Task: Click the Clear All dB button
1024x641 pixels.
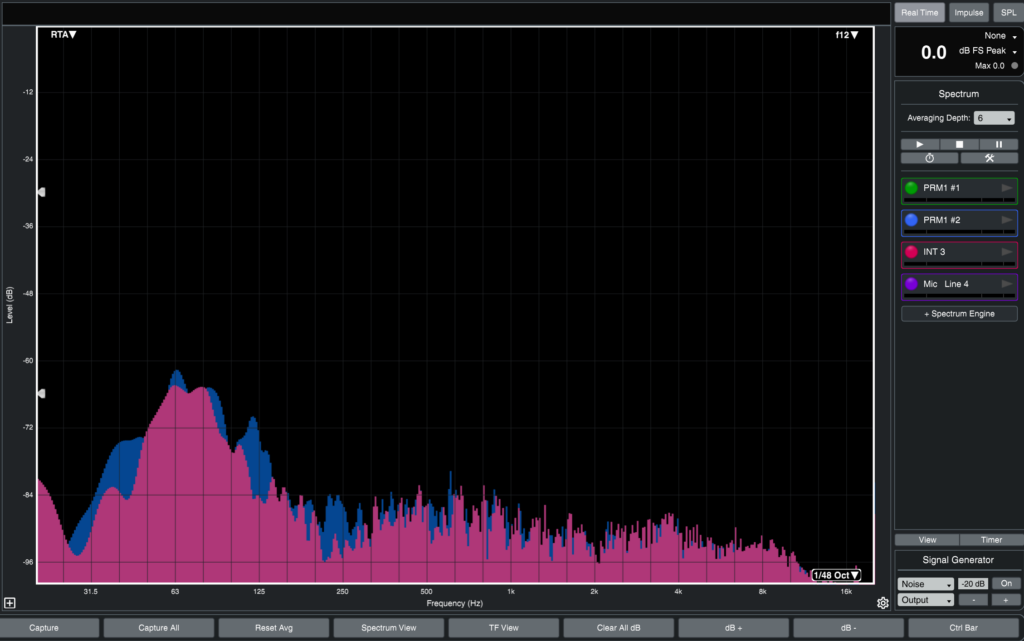Action: click(618, 628)
